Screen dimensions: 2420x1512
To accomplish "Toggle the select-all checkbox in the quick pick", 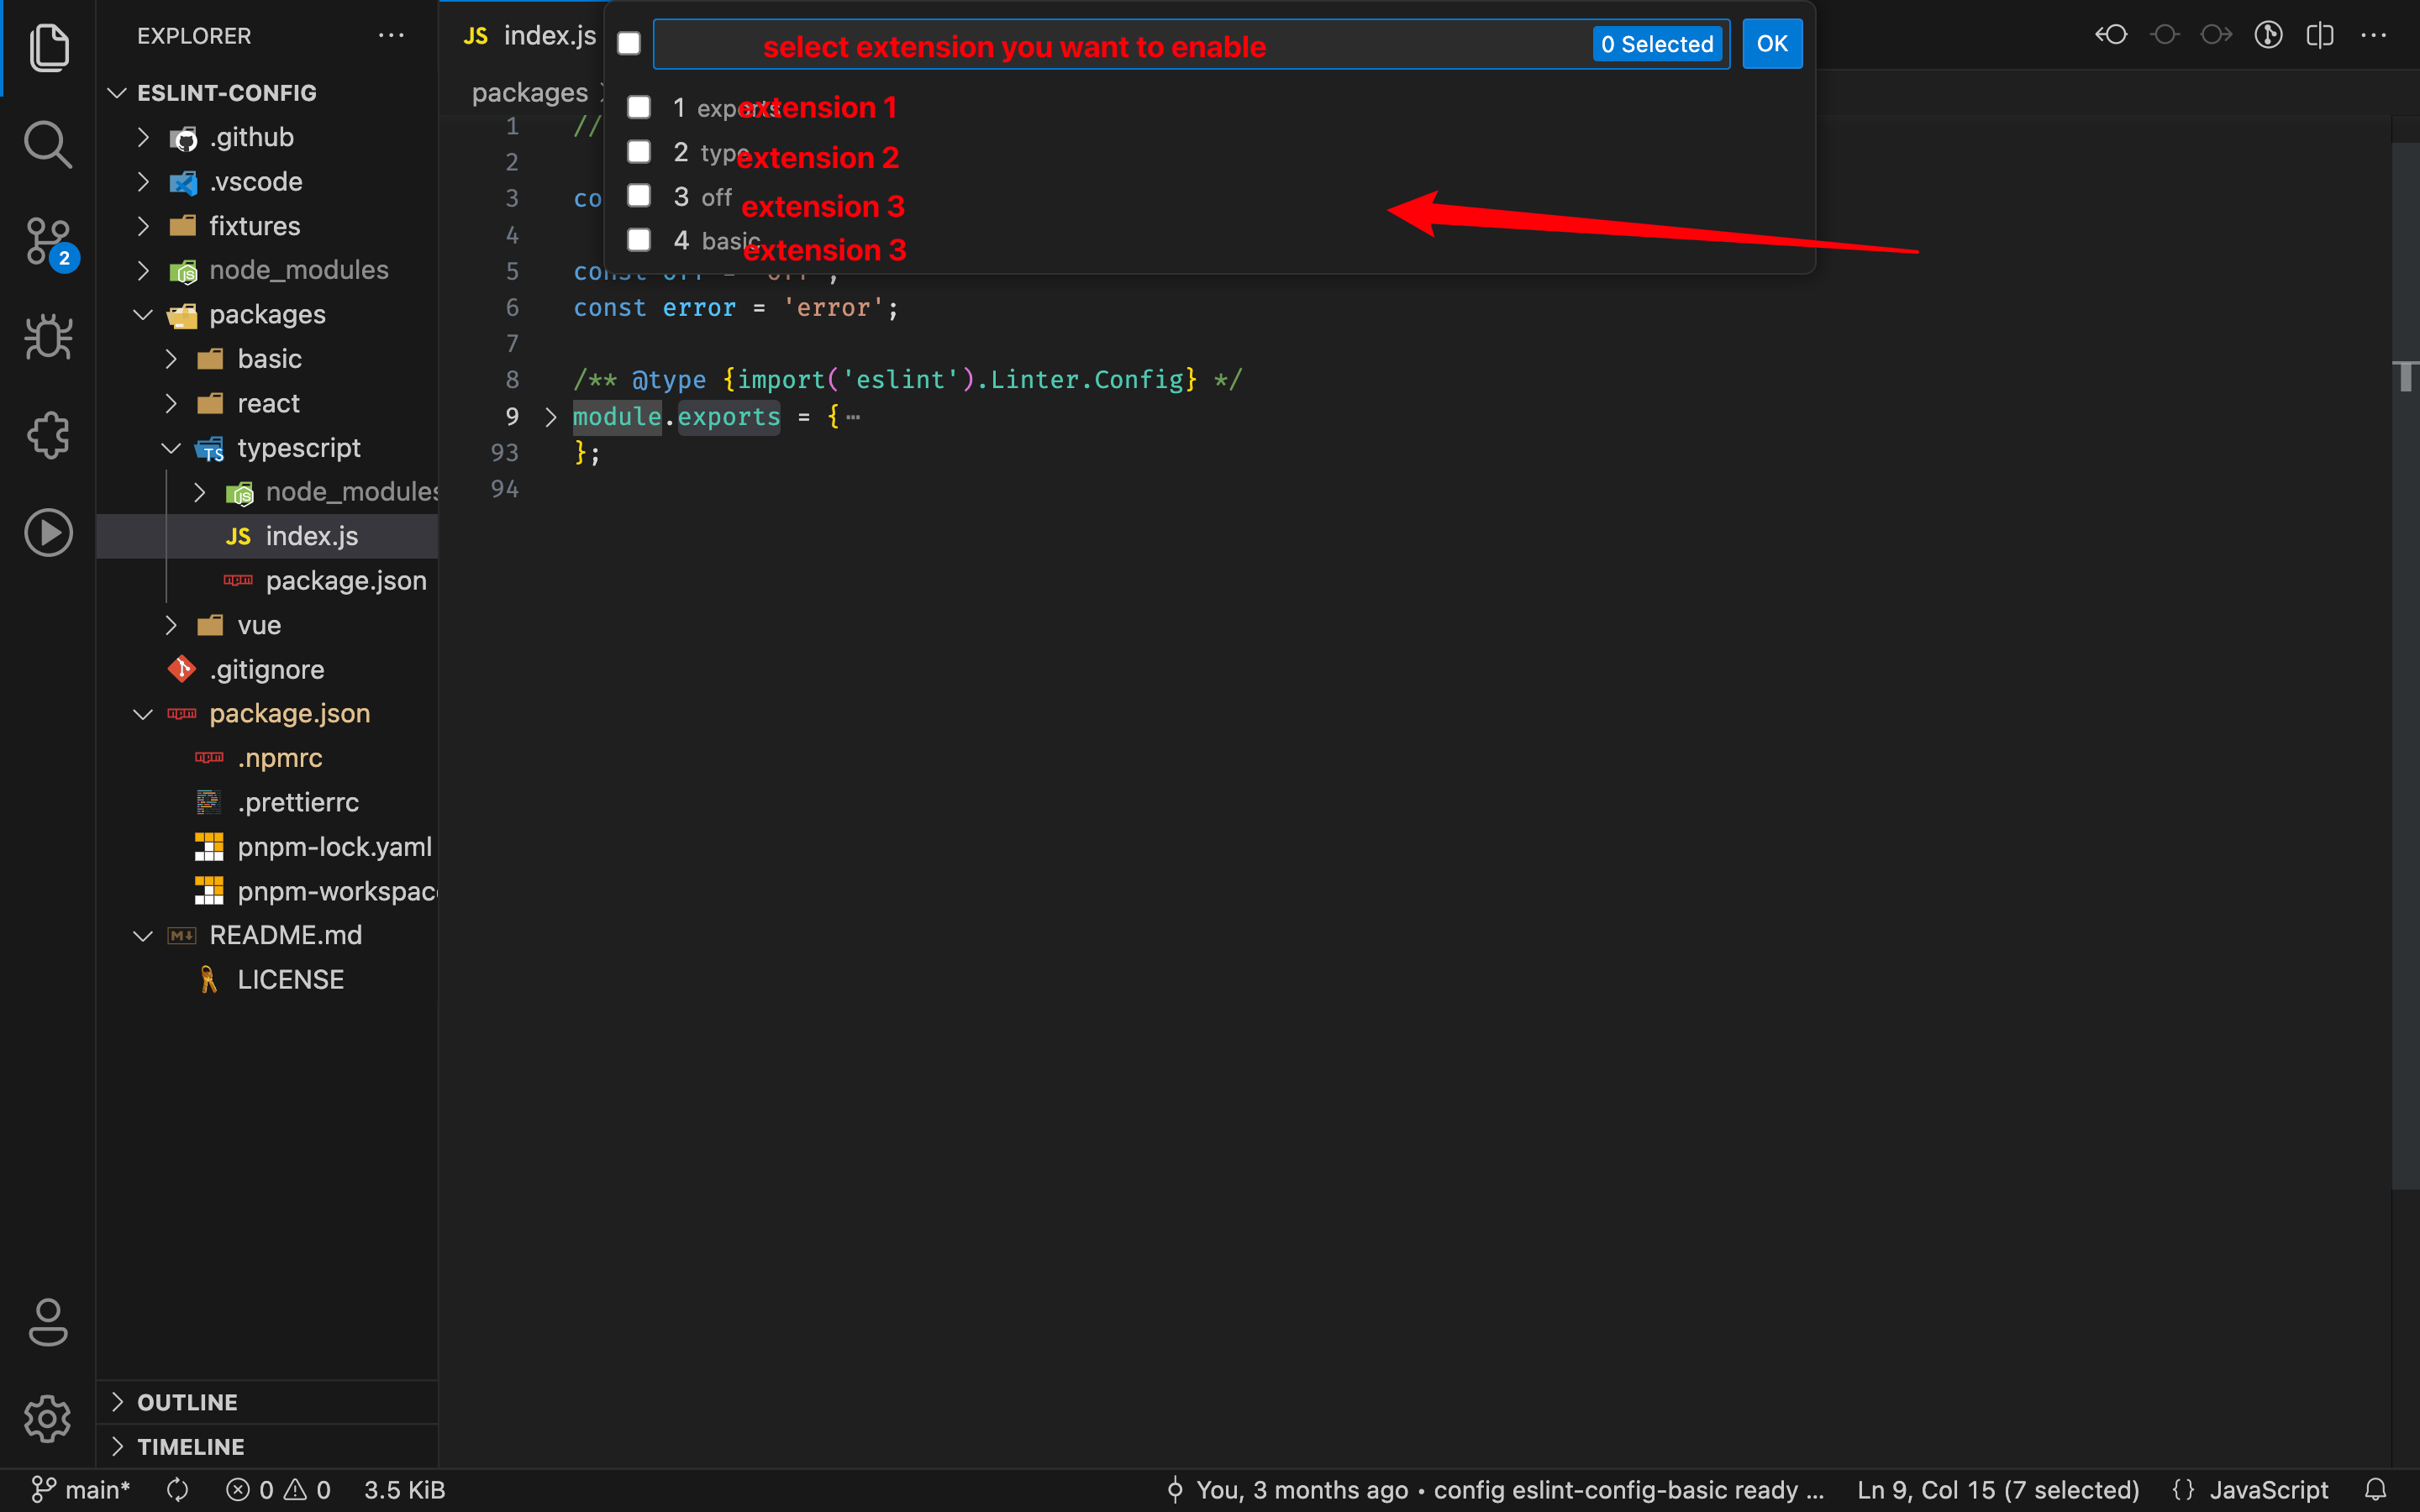I will [629, 43].
